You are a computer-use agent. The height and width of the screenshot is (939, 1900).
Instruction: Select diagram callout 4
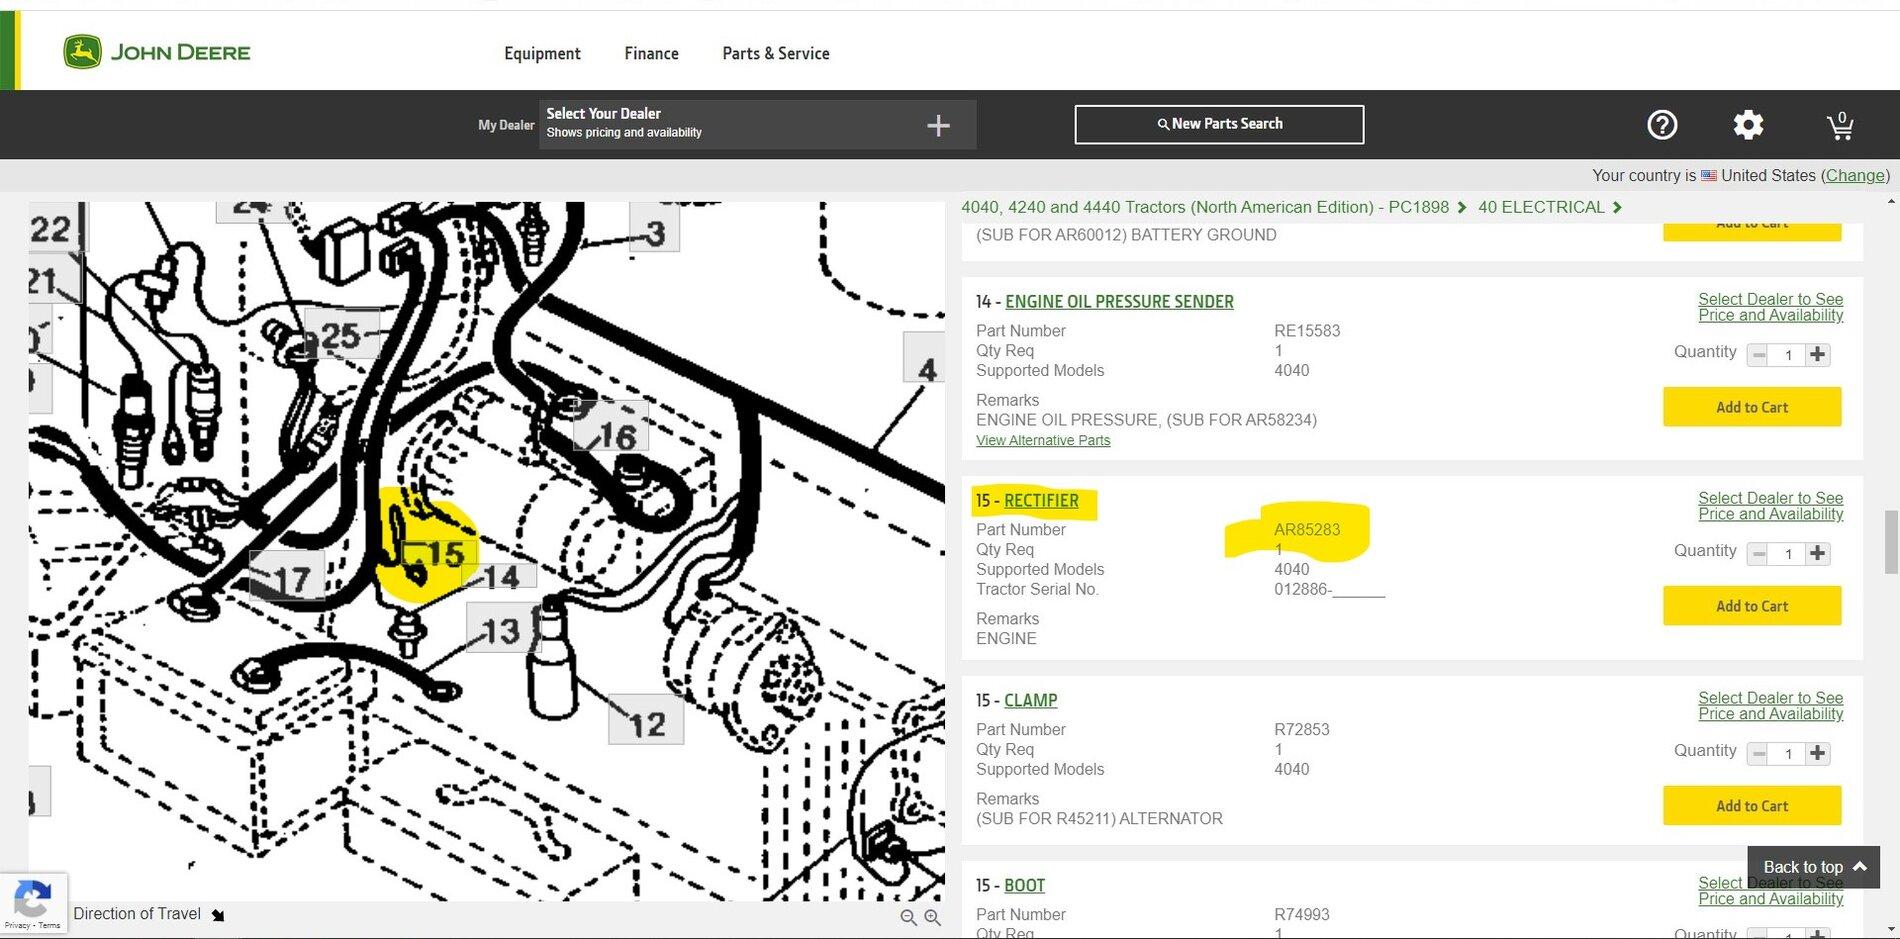(x=925, y=359)
